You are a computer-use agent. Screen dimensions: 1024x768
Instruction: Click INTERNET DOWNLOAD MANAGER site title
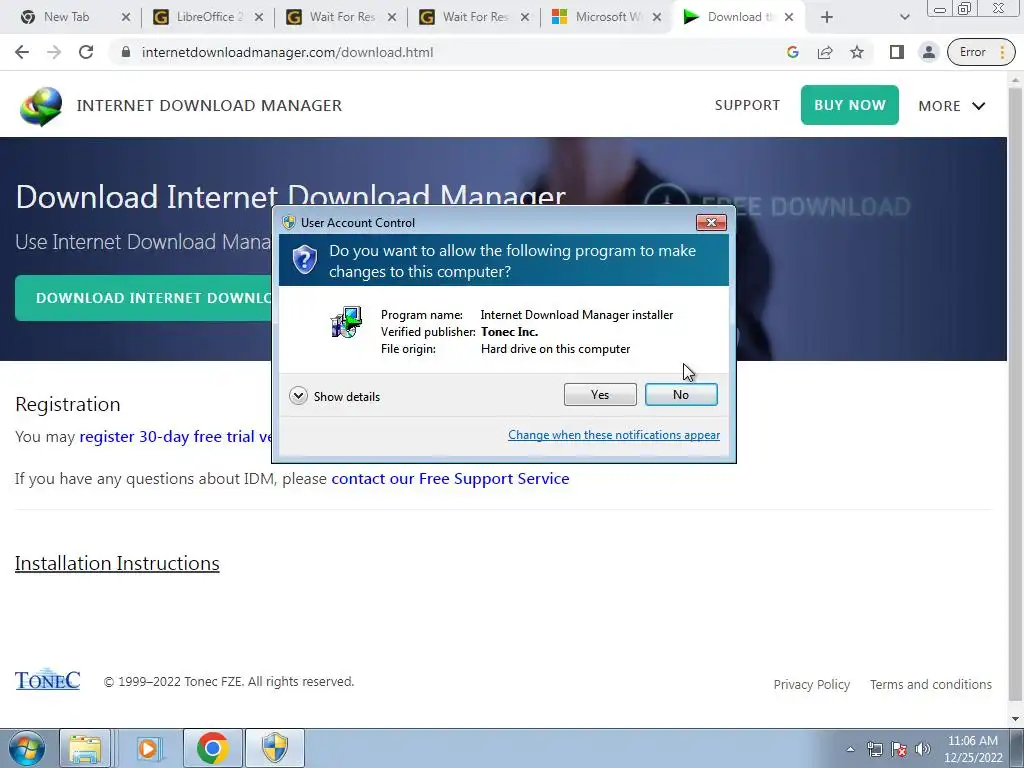[x=209, y=106]
